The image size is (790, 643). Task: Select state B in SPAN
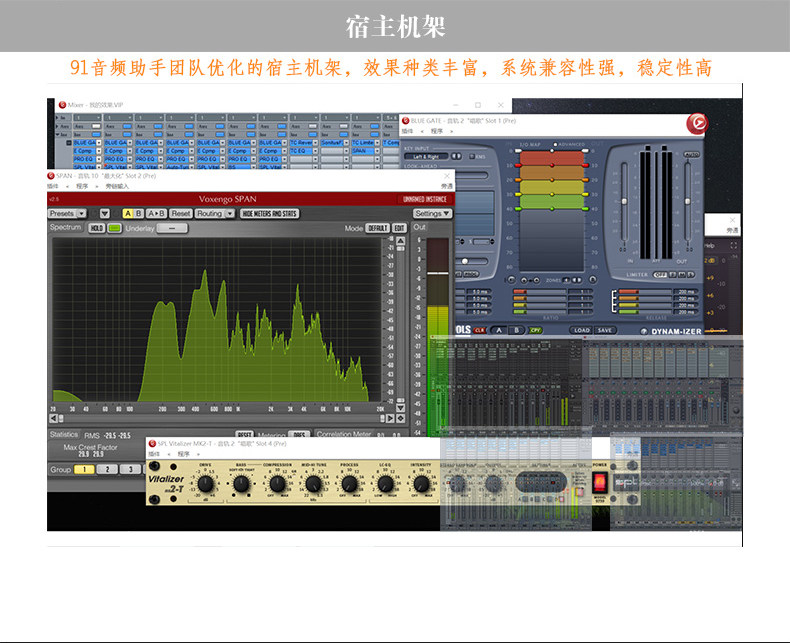coord(139,214)
